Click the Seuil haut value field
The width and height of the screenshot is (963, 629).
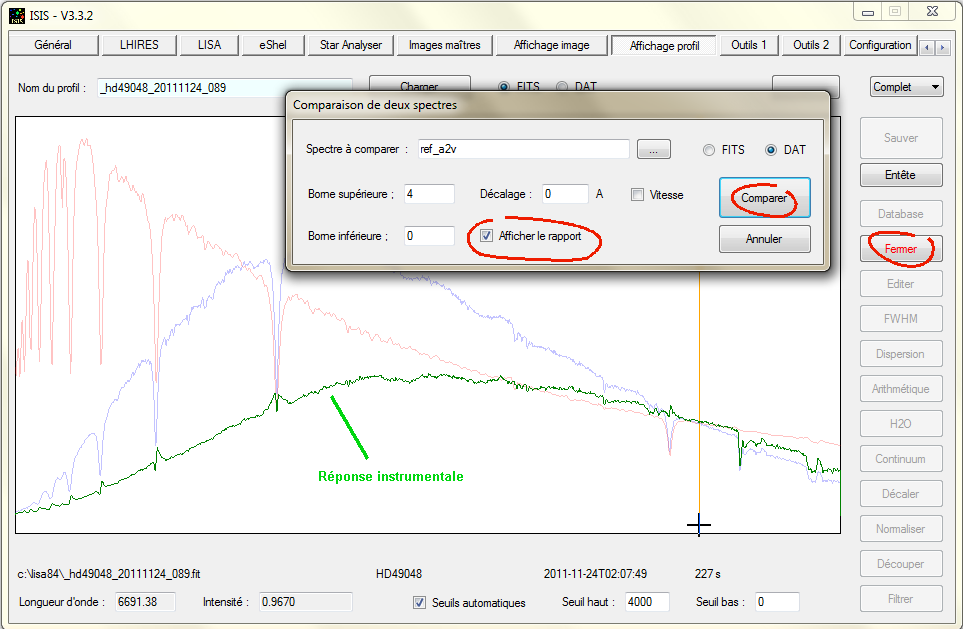(x=654, y=602)
